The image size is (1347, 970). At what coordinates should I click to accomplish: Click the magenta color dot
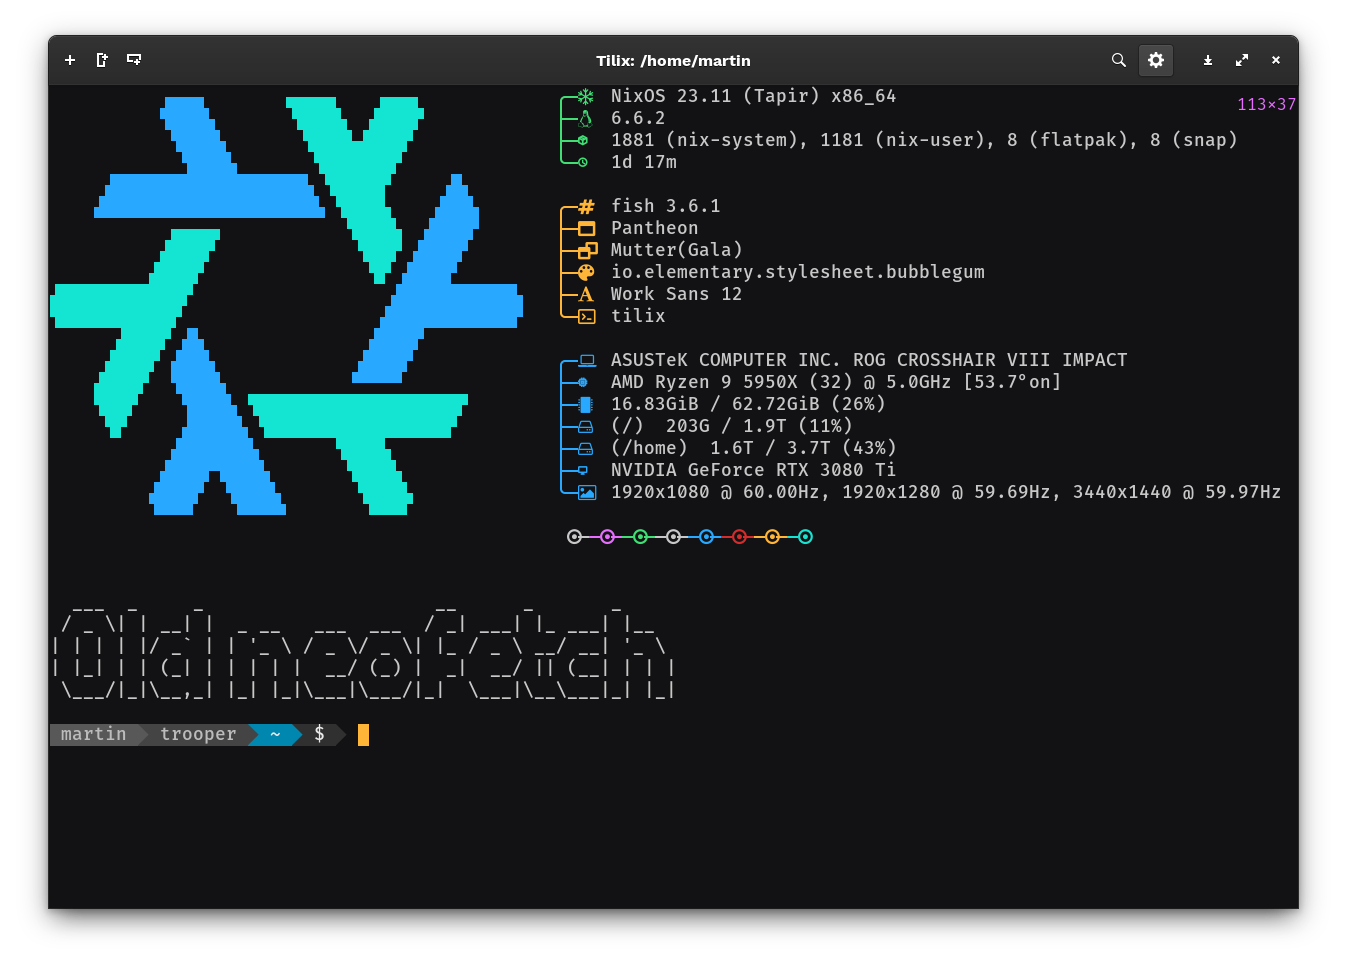pyautogui.click(x=607, y=537)
